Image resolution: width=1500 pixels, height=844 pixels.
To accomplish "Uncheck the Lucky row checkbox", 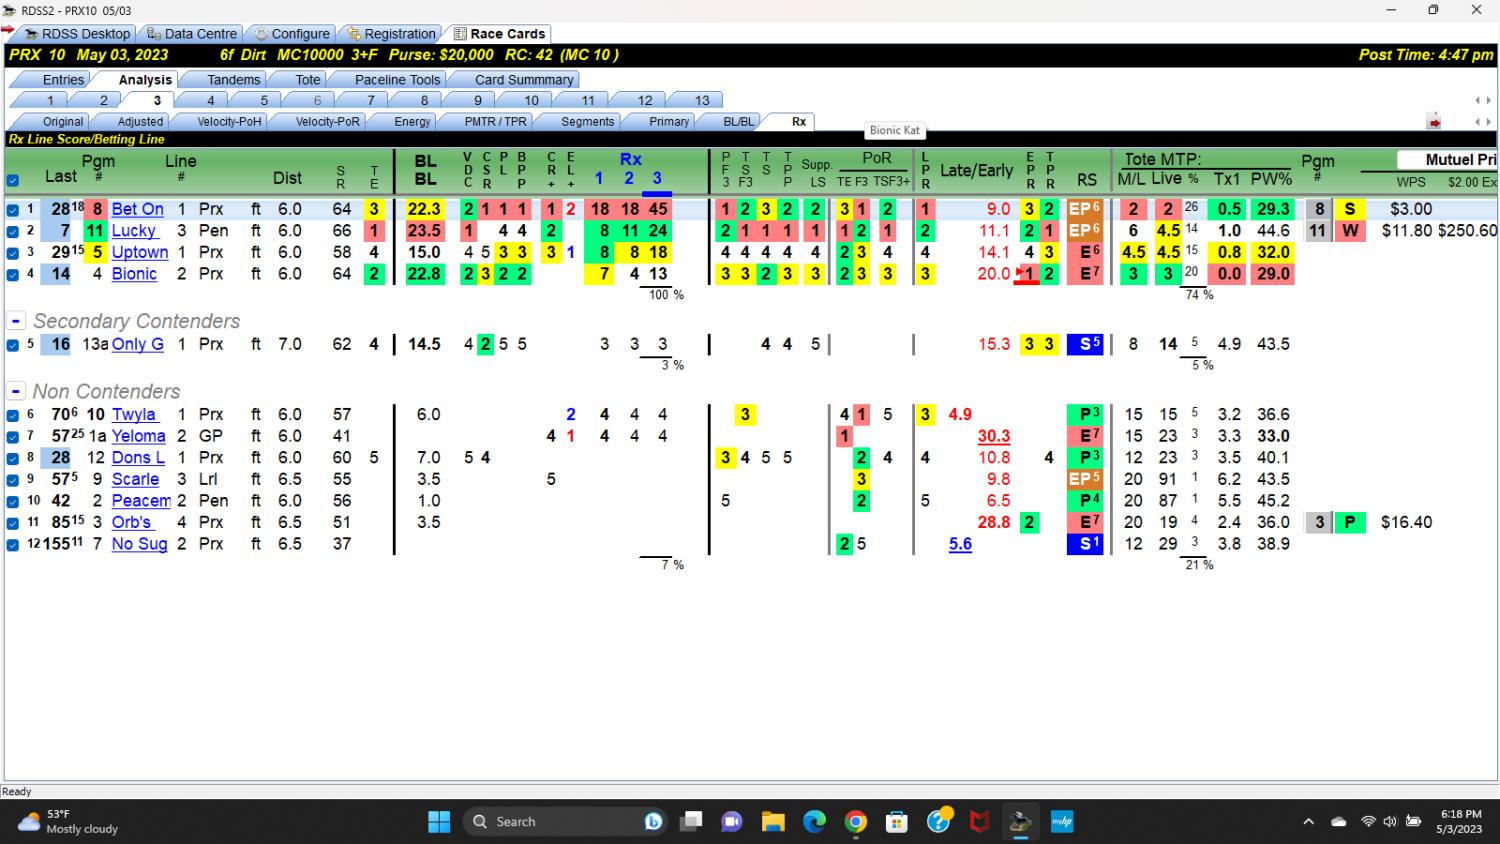I will [13, 232].
